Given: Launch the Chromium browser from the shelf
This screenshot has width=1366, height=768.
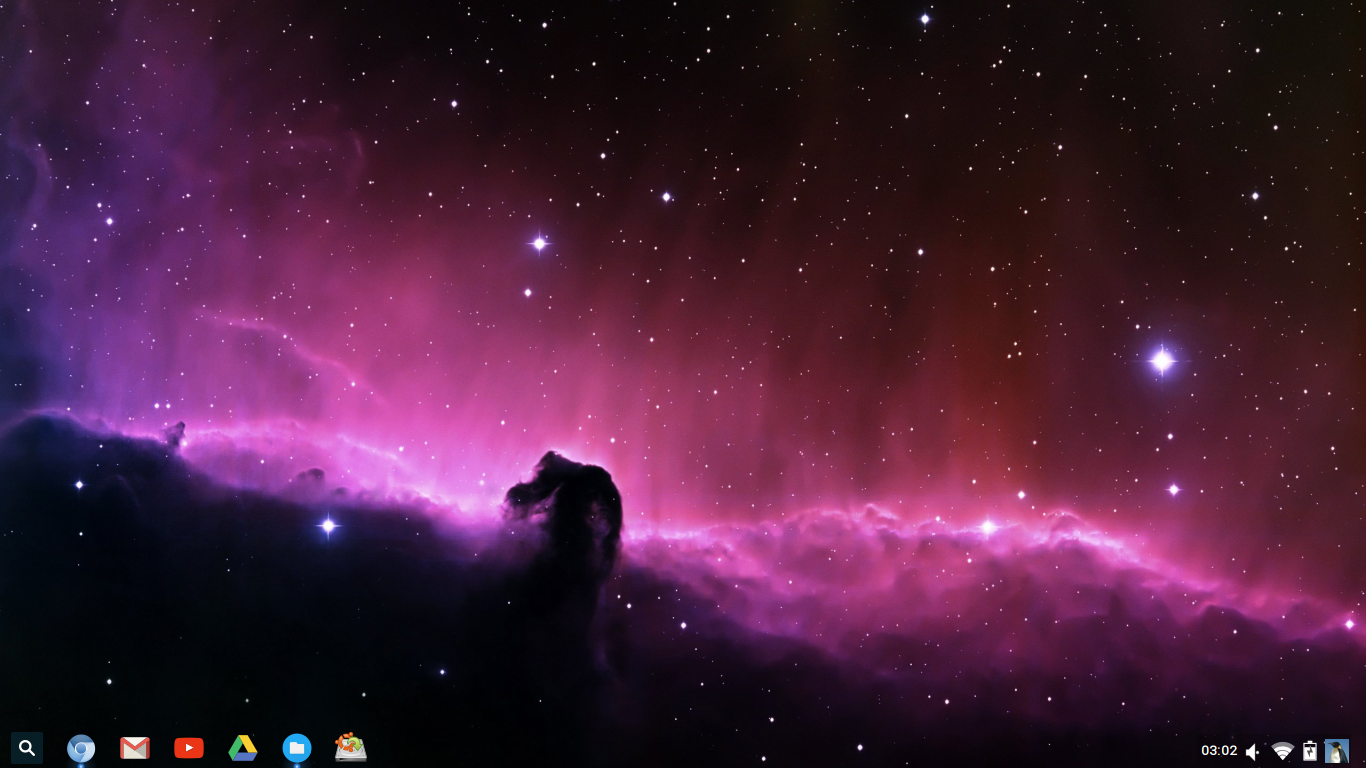Looking at the screenshot, I should pyautogui.click(x=81, y=748).
